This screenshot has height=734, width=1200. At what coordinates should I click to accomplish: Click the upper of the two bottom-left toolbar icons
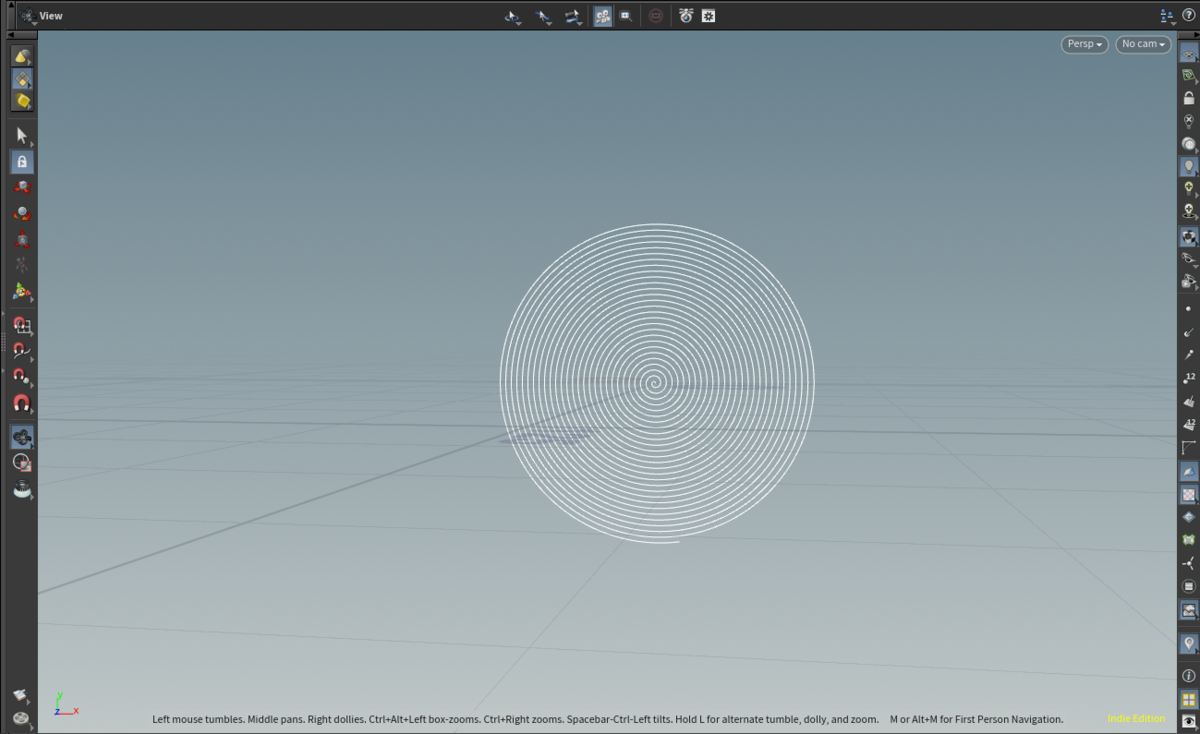pos(21,695)
